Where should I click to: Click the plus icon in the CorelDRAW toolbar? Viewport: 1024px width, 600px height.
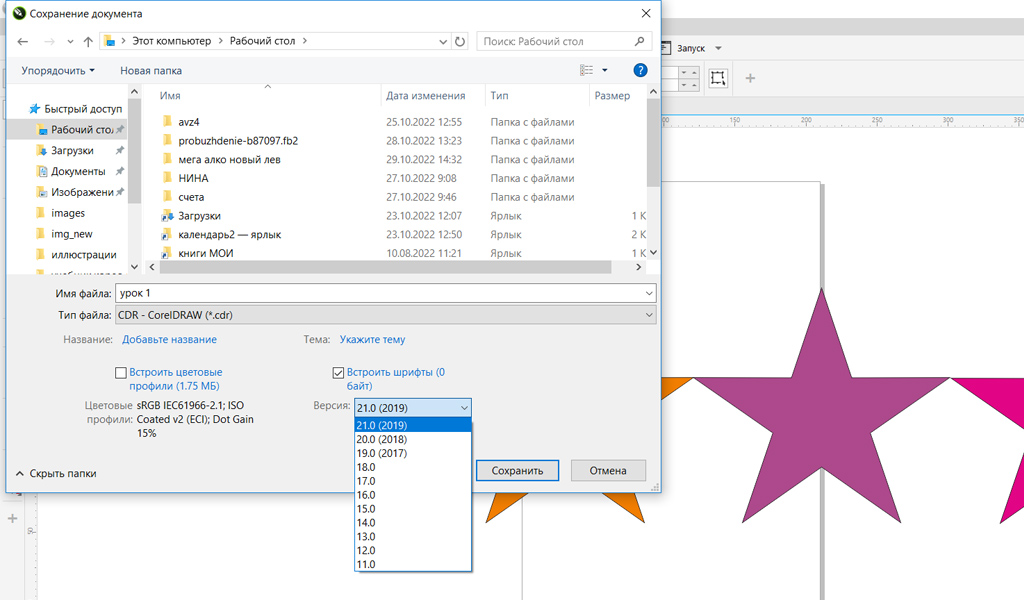750,78
